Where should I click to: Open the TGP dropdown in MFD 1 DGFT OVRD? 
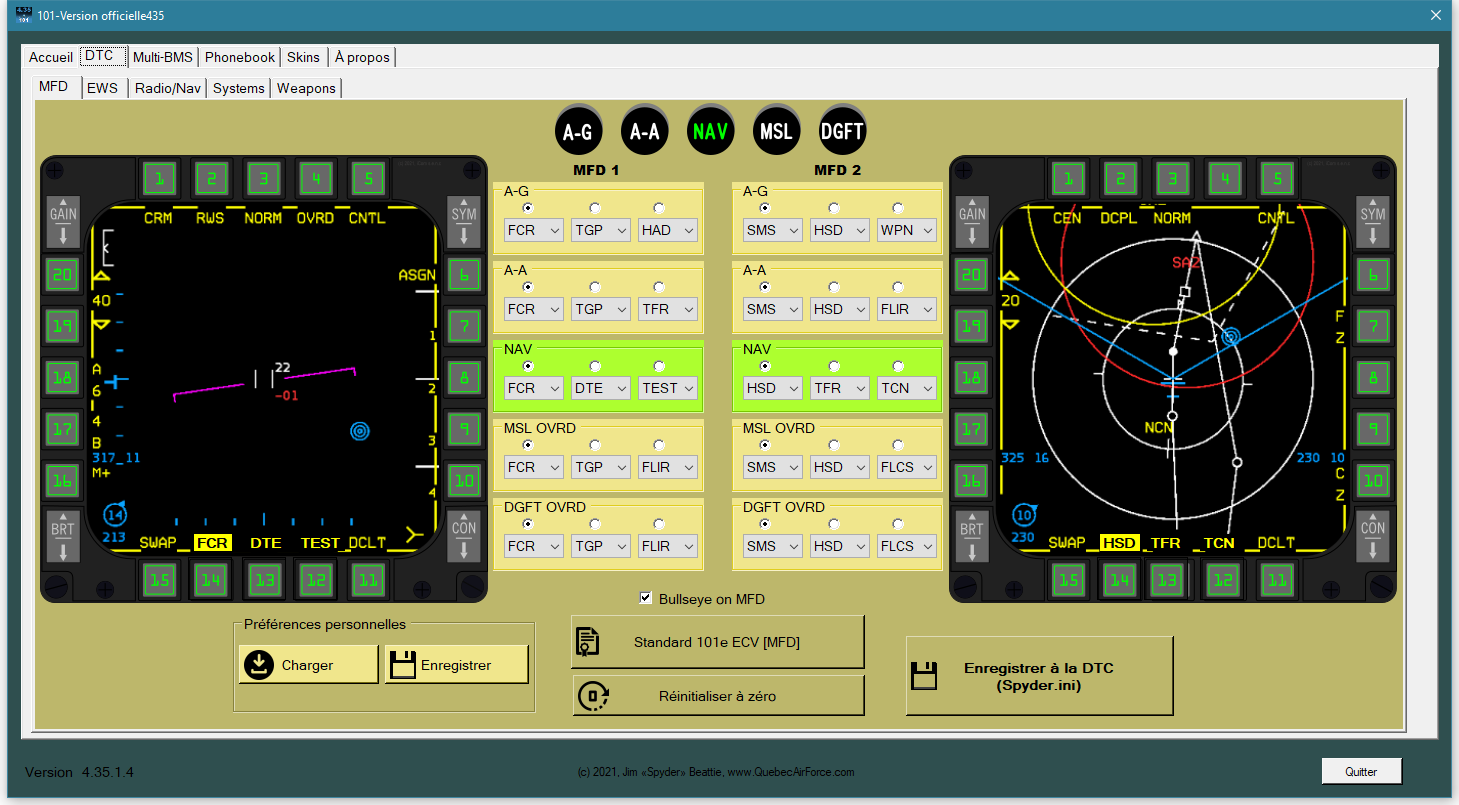tap(601, 546)
